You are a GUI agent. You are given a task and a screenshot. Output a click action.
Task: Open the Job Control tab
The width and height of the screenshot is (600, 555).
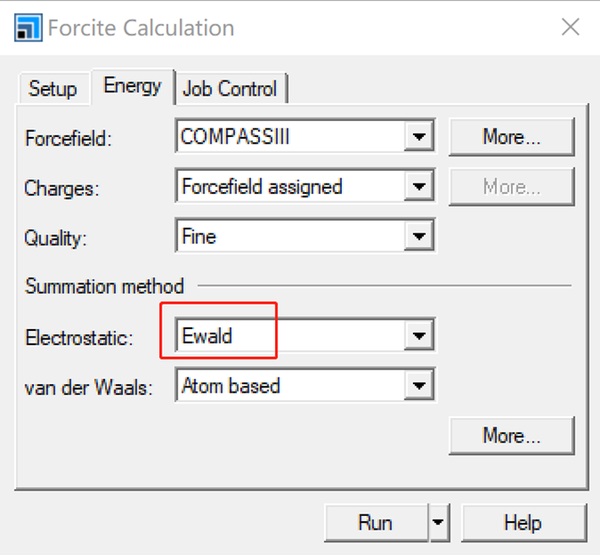(231, 88)
